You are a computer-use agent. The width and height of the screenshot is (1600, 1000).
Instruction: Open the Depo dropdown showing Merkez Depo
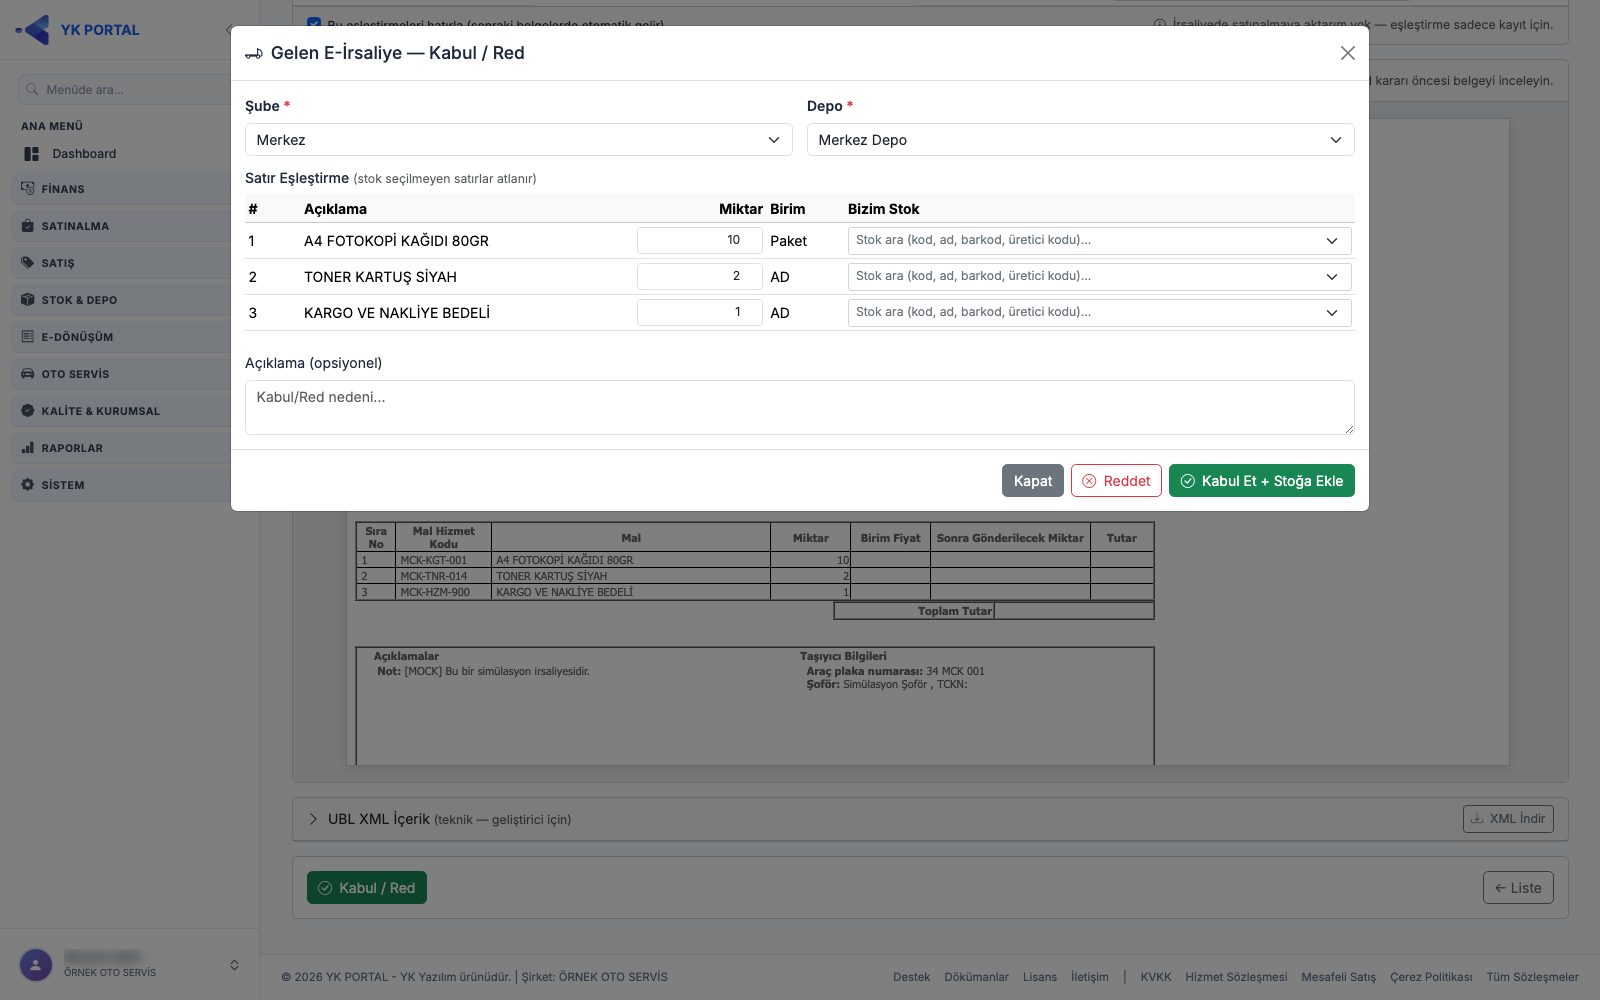pos(1080,140)
